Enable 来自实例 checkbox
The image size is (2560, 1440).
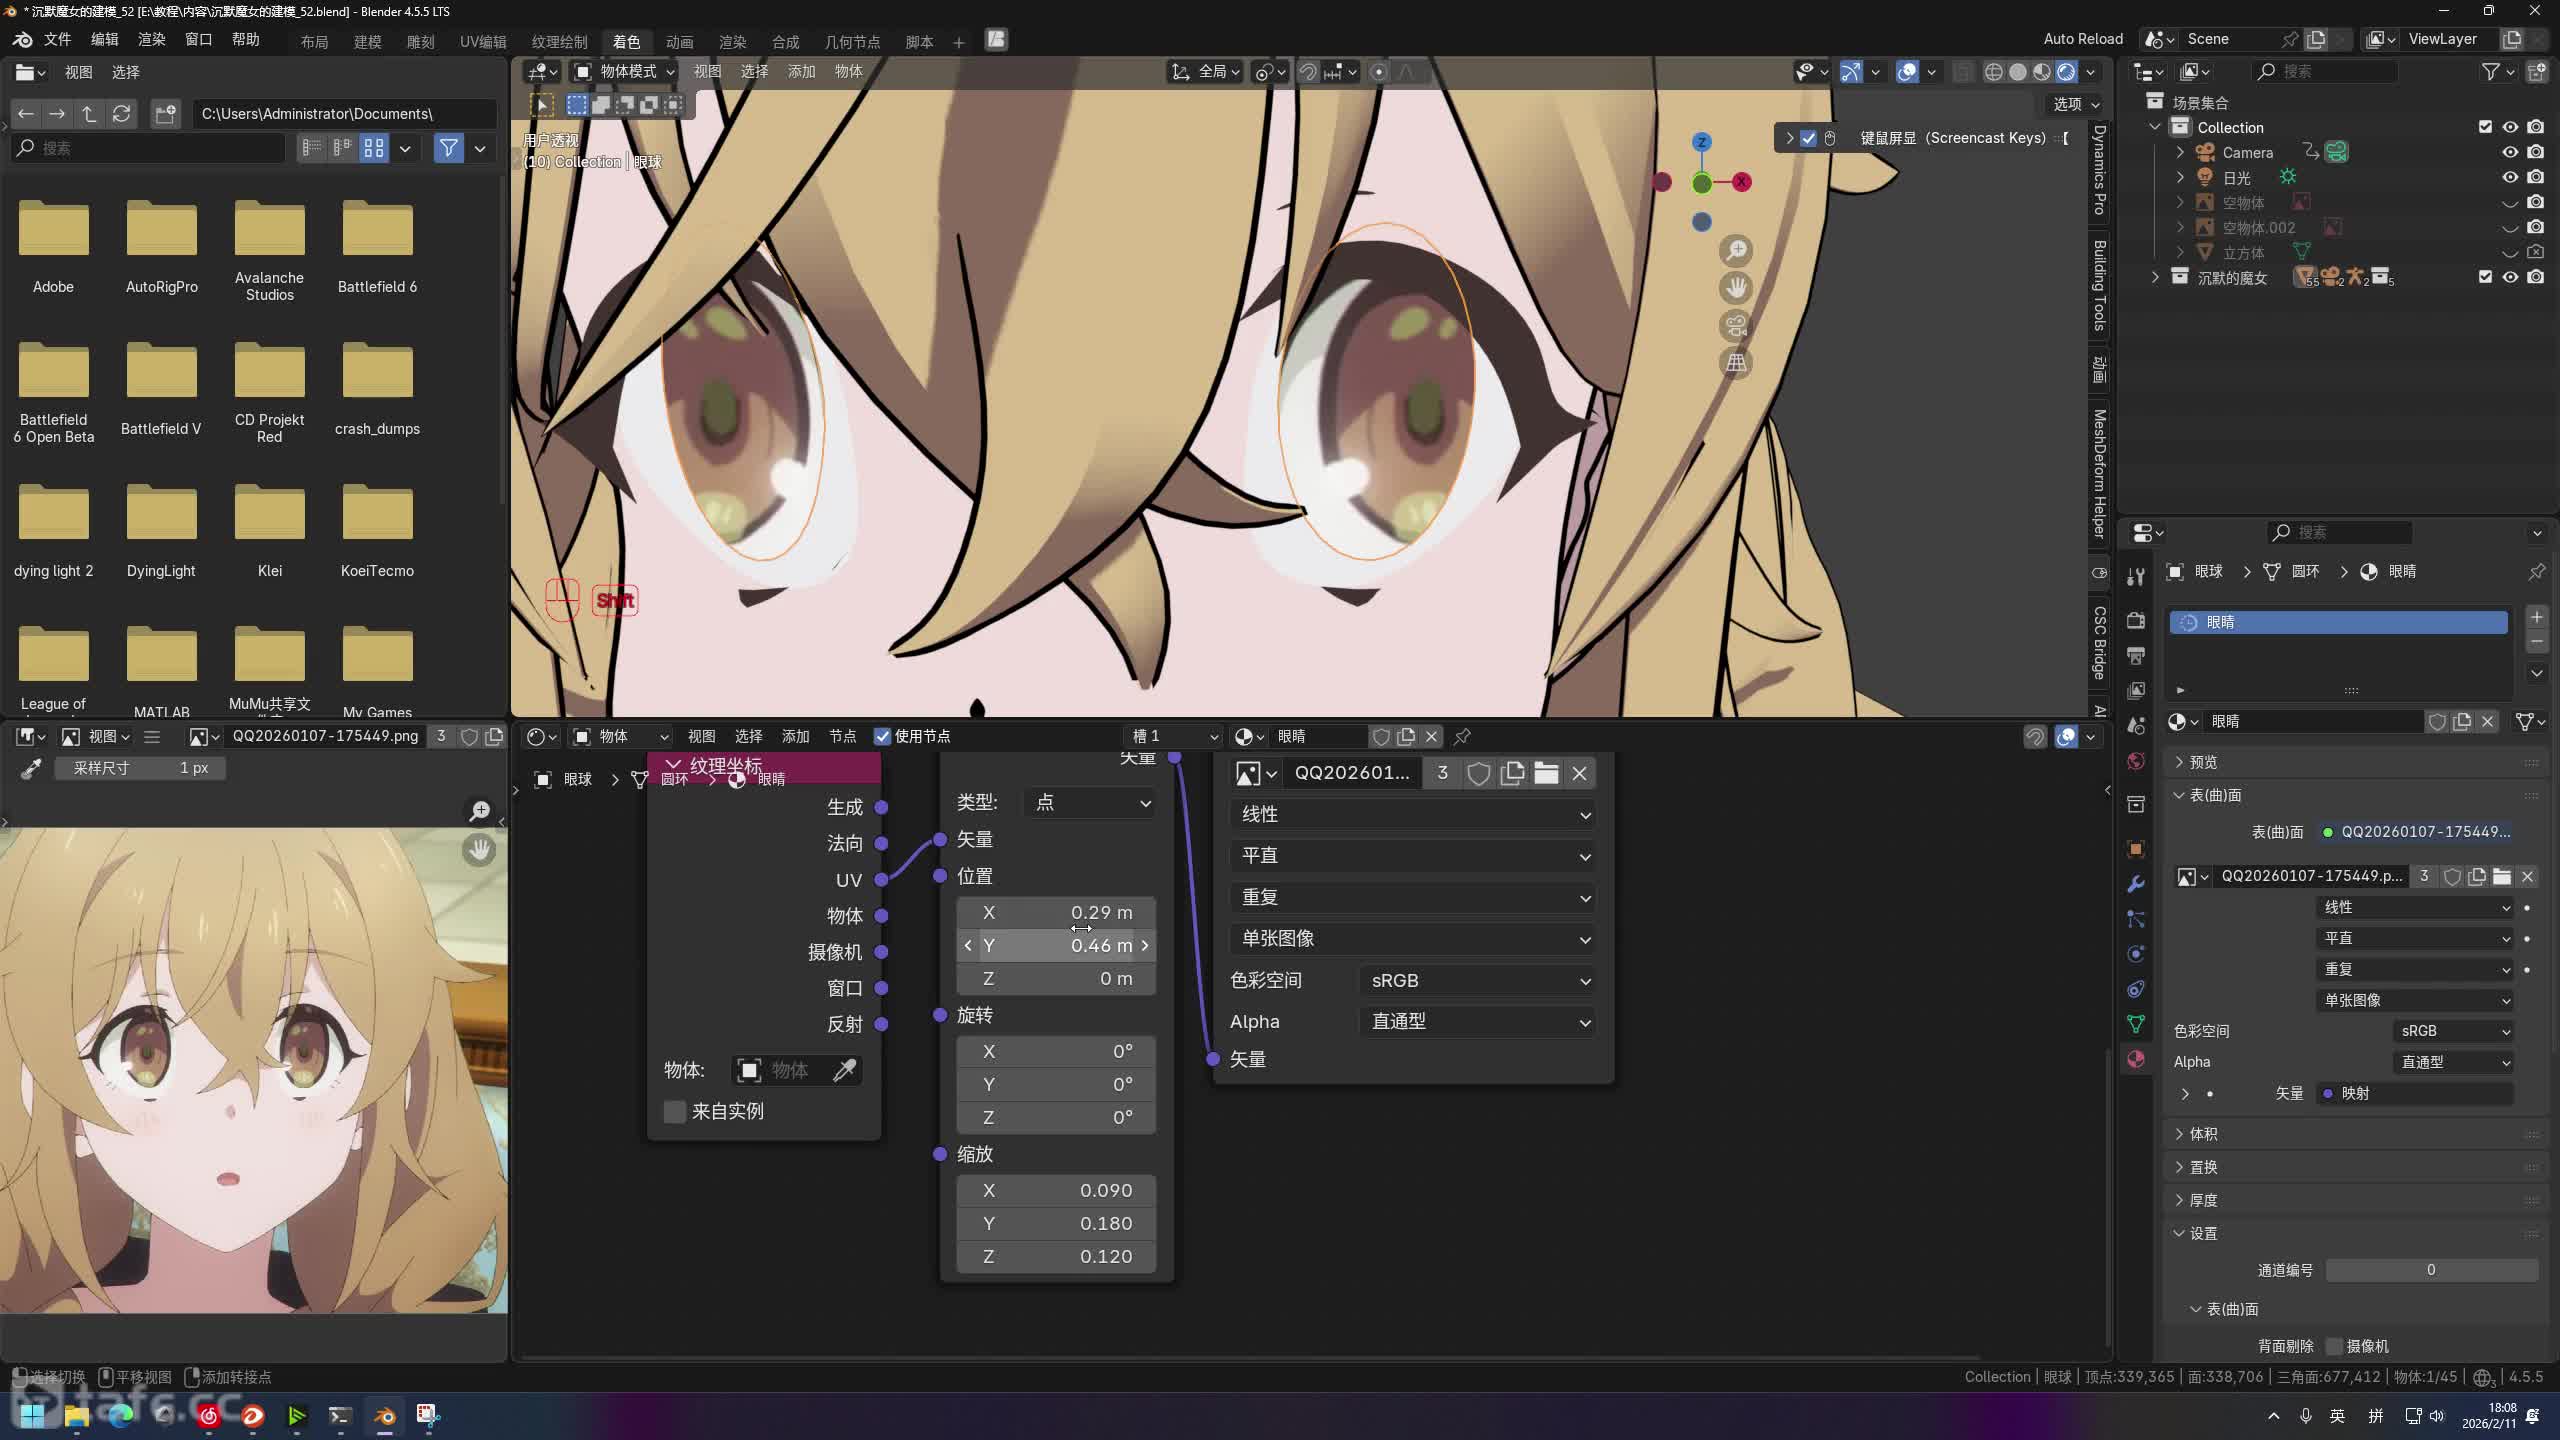click(675, 1112)
